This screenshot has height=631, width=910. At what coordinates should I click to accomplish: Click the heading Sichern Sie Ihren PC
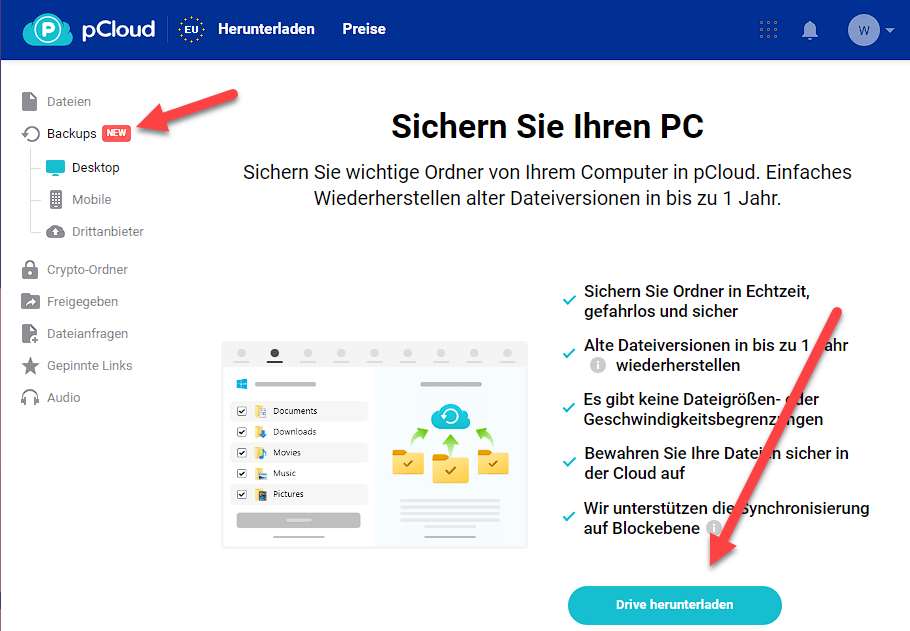547,126
